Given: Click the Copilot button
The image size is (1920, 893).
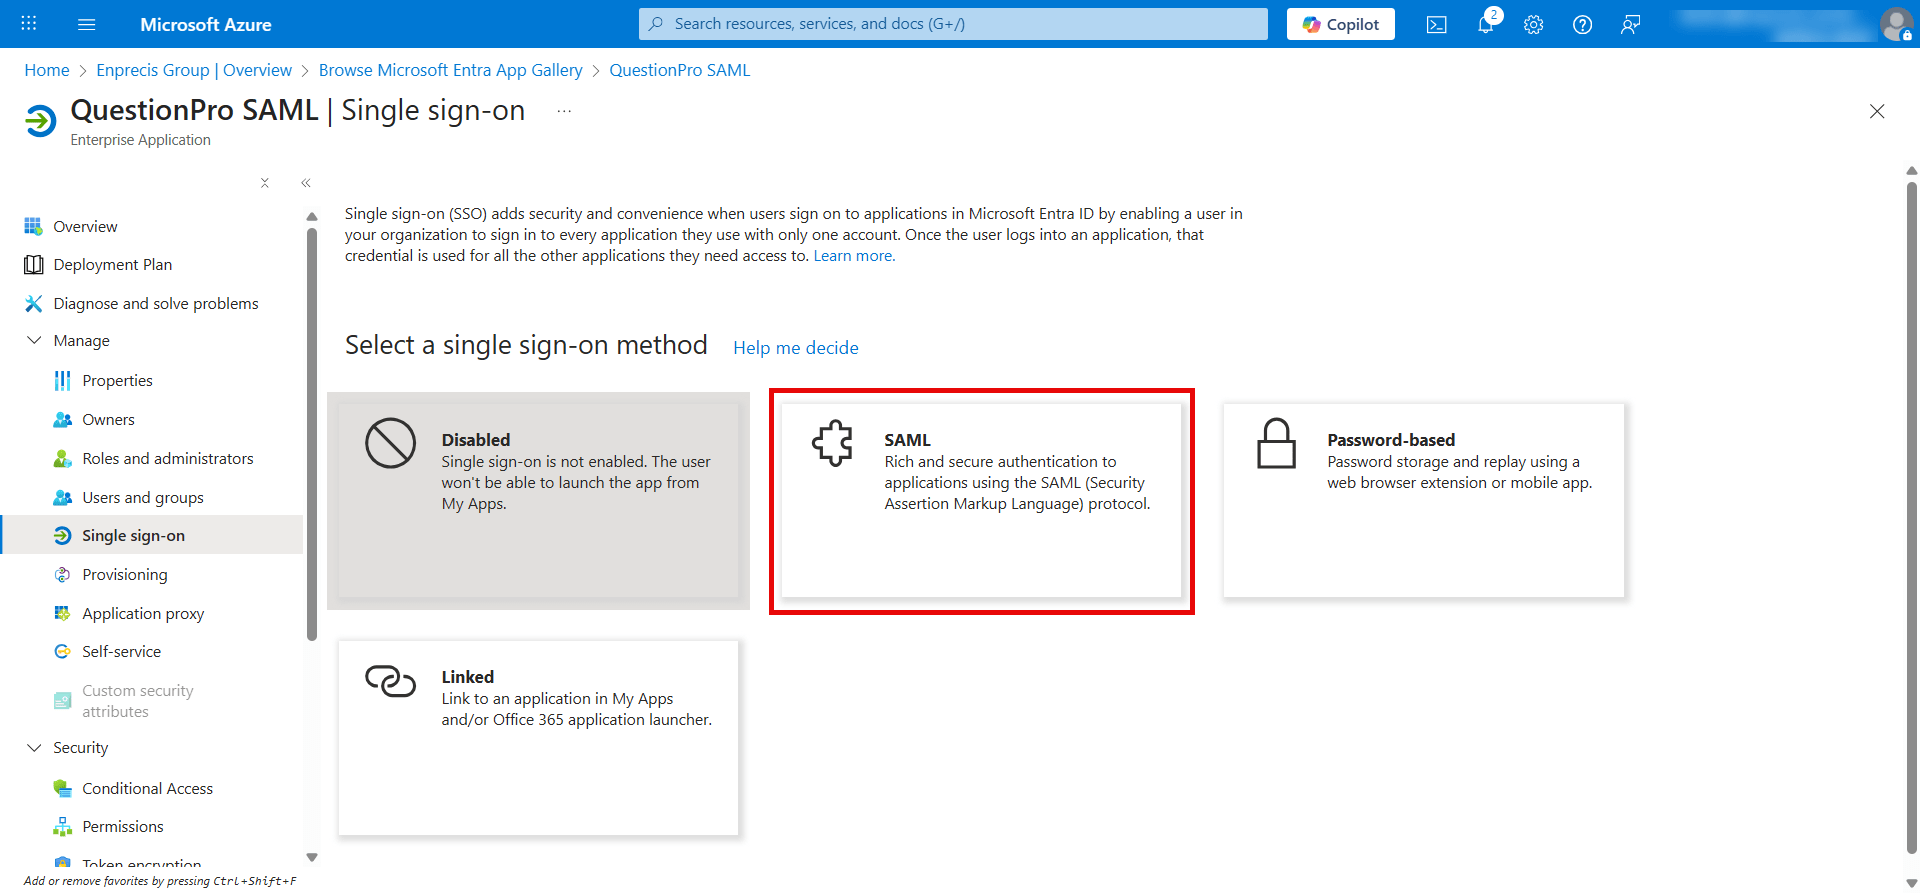Looking at the screenshot, I should coord(1340,25).
